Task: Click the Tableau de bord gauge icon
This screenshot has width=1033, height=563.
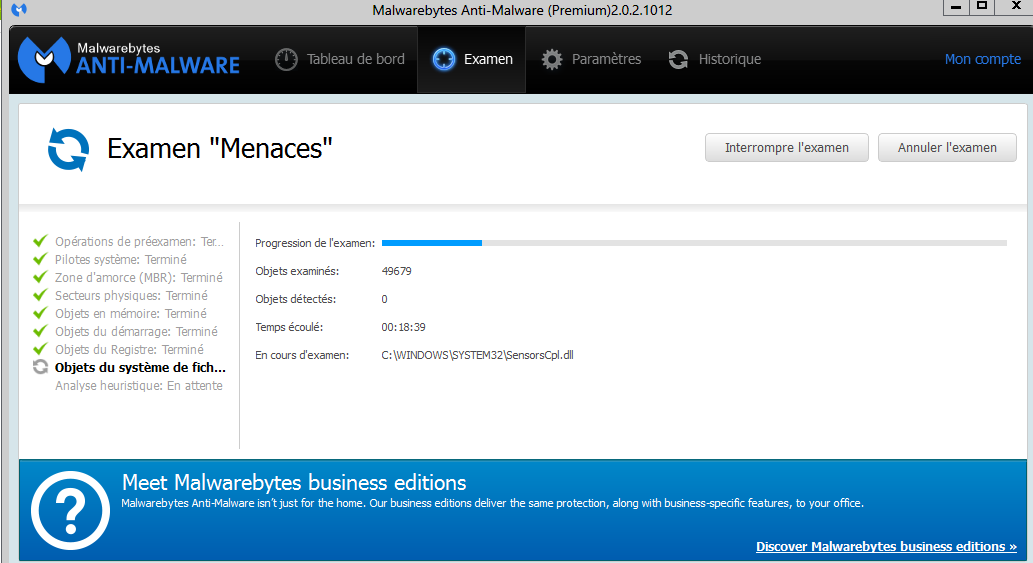Action: [x=286, y=59]
